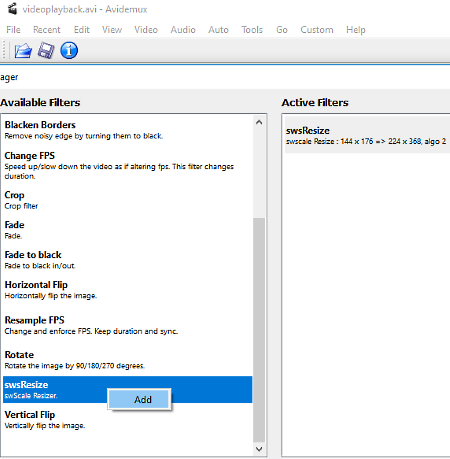Click the filter list scroll-up arrow
450x459 pixels.
point(259,122)
